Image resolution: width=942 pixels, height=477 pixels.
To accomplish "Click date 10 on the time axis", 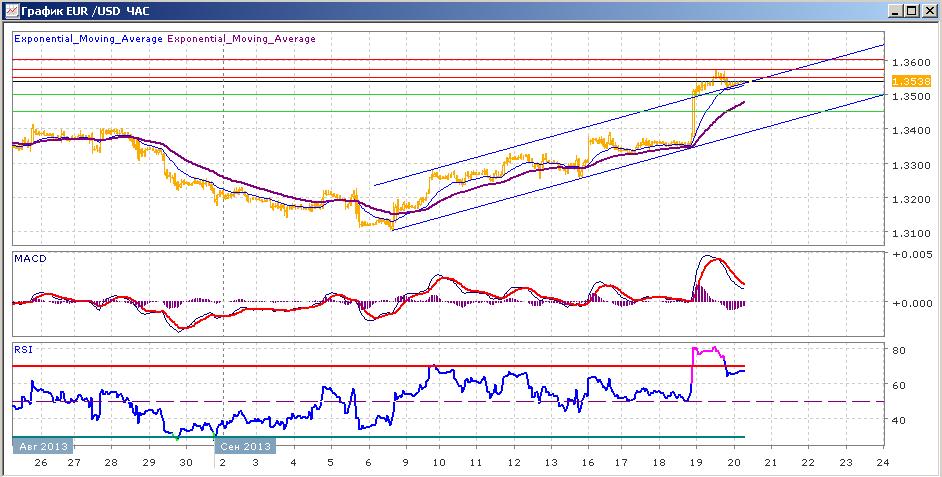I will point(439,463).
